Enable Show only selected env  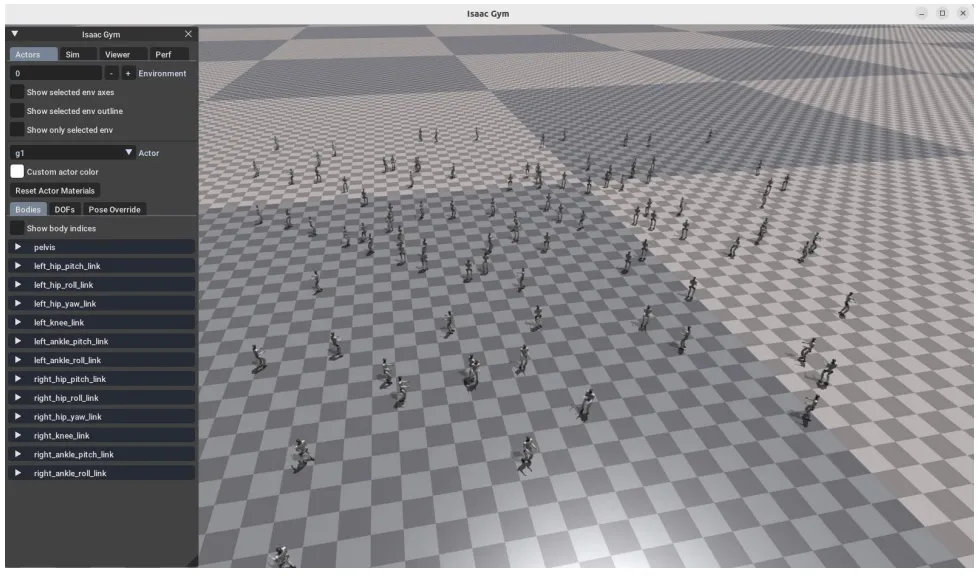(17, 130)
